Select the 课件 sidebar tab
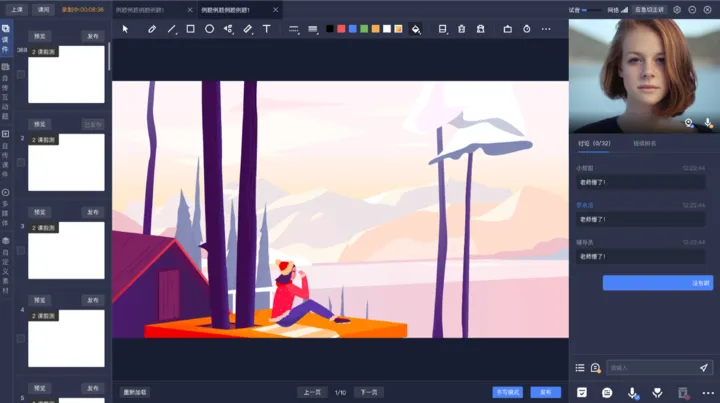Screen dimensions: 720x403 pyautogui.click(x=6, y=39)
